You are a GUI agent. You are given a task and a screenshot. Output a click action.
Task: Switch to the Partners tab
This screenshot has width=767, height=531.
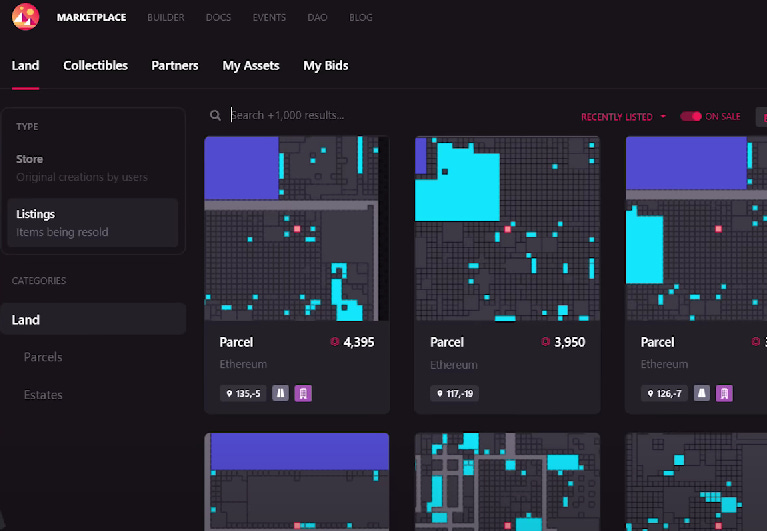tap(175, 66)
